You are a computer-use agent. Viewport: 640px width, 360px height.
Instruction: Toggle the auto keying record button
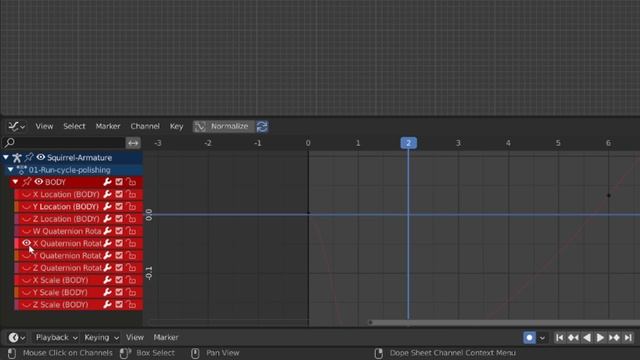tap(529, 338)
